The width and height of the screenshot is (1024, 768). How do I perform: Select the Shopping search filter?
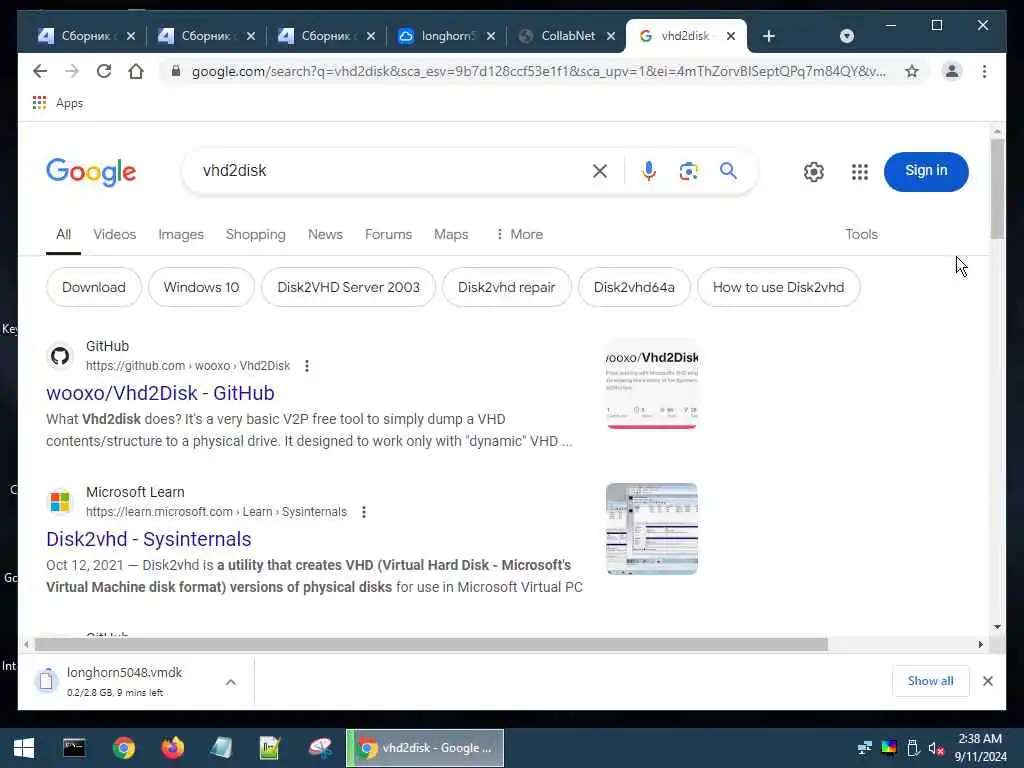(255, 234)
